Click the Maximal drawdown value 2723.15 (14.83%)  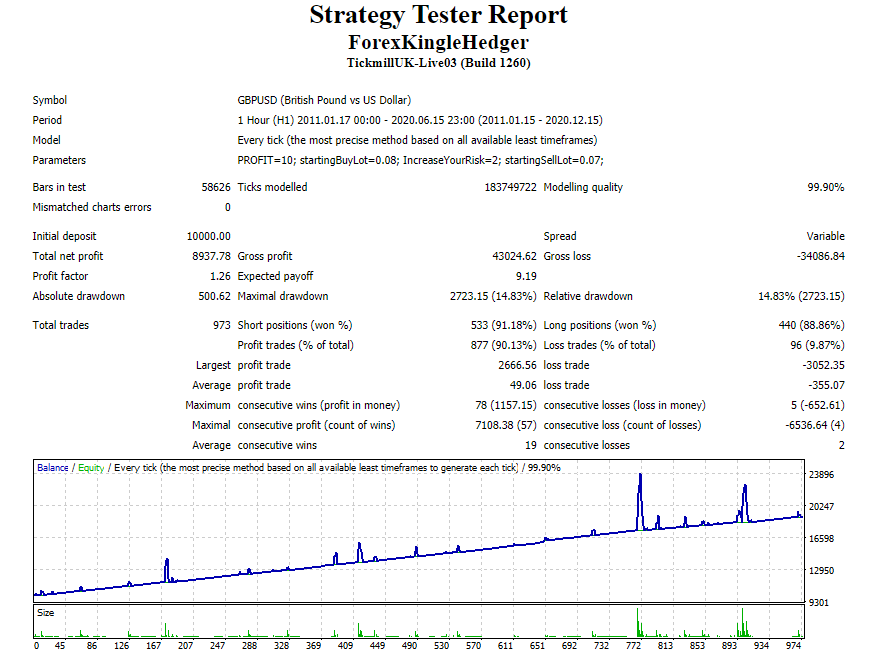click(x=493, y=296)
